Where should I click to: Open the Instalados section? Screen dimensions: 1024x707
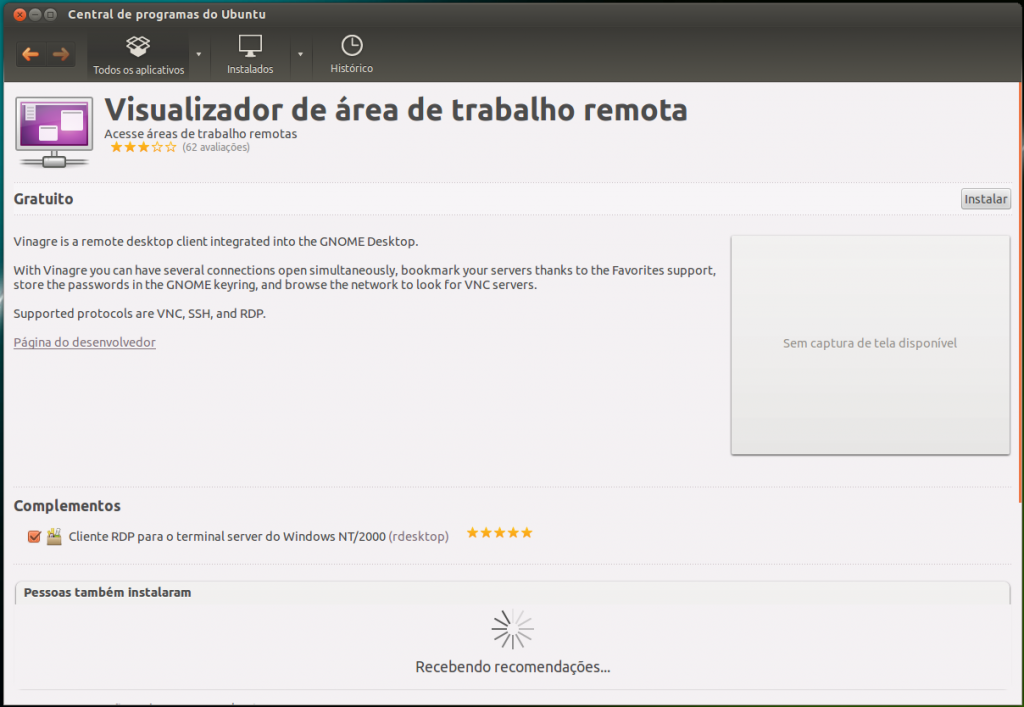[250, 55]
